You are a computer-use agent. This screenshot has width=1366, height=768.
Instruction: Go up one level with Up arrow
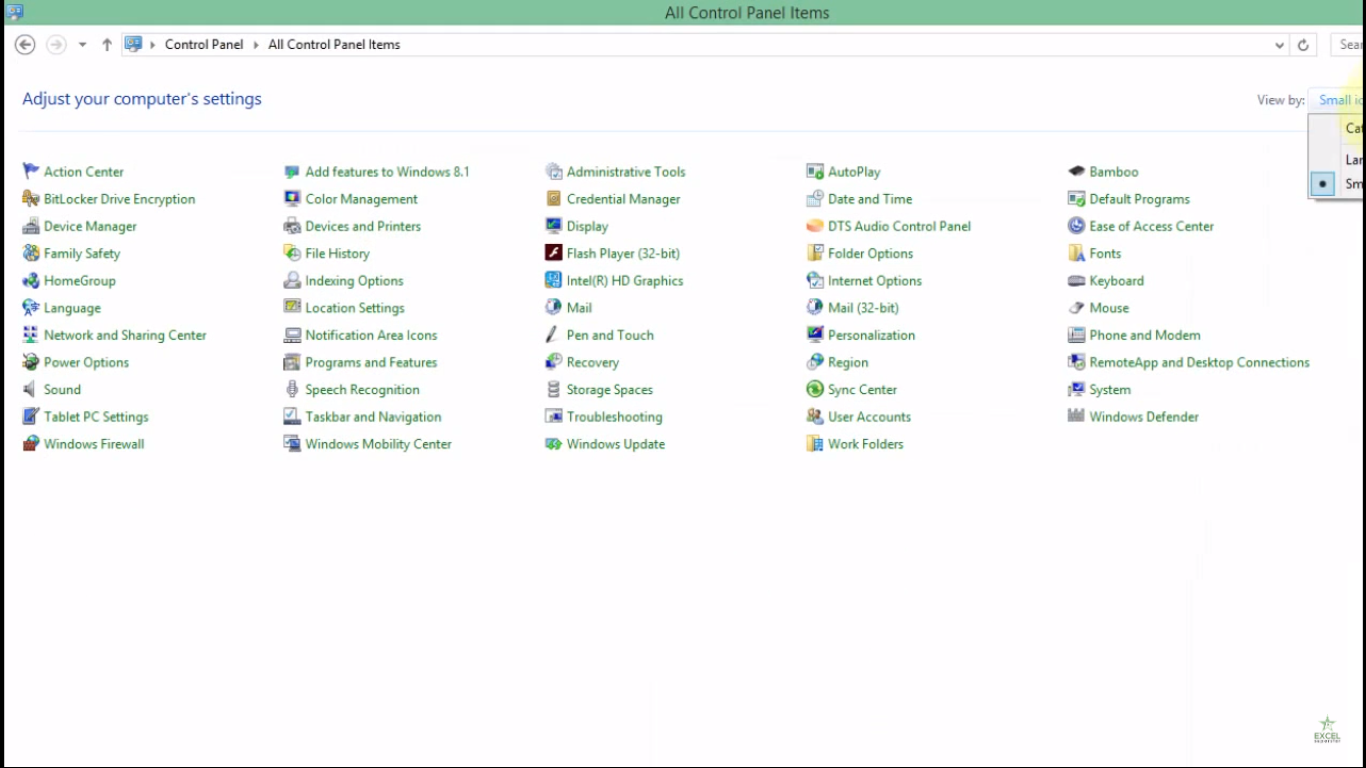click(107, 45)
